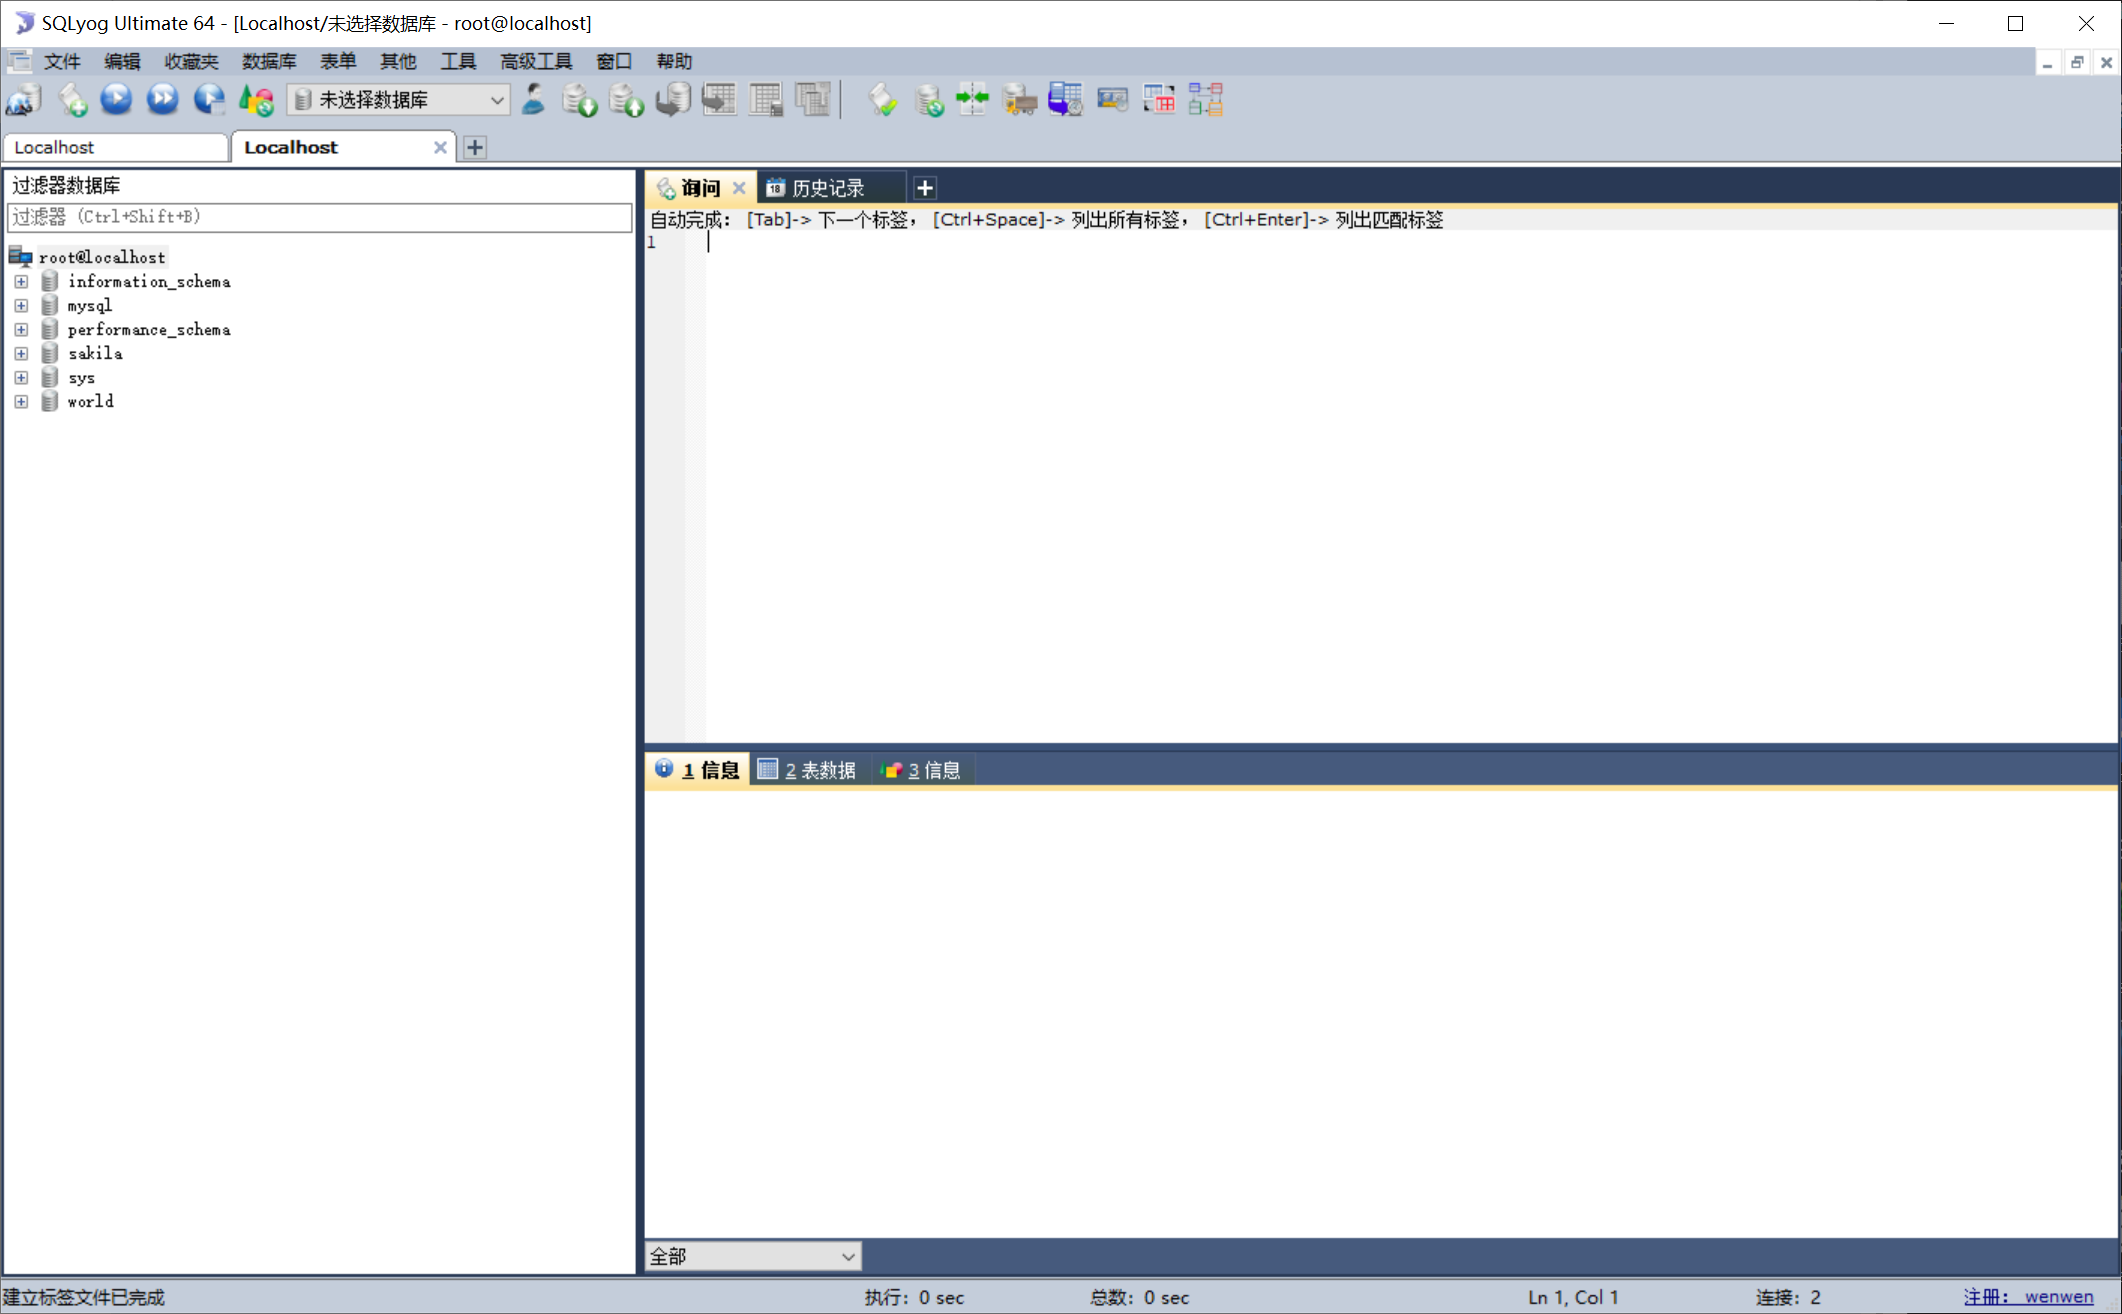Screen dimensions: 2122x1314
Task: Click the database filter input field
Action: pyautogui.click(x=318, y=217)
